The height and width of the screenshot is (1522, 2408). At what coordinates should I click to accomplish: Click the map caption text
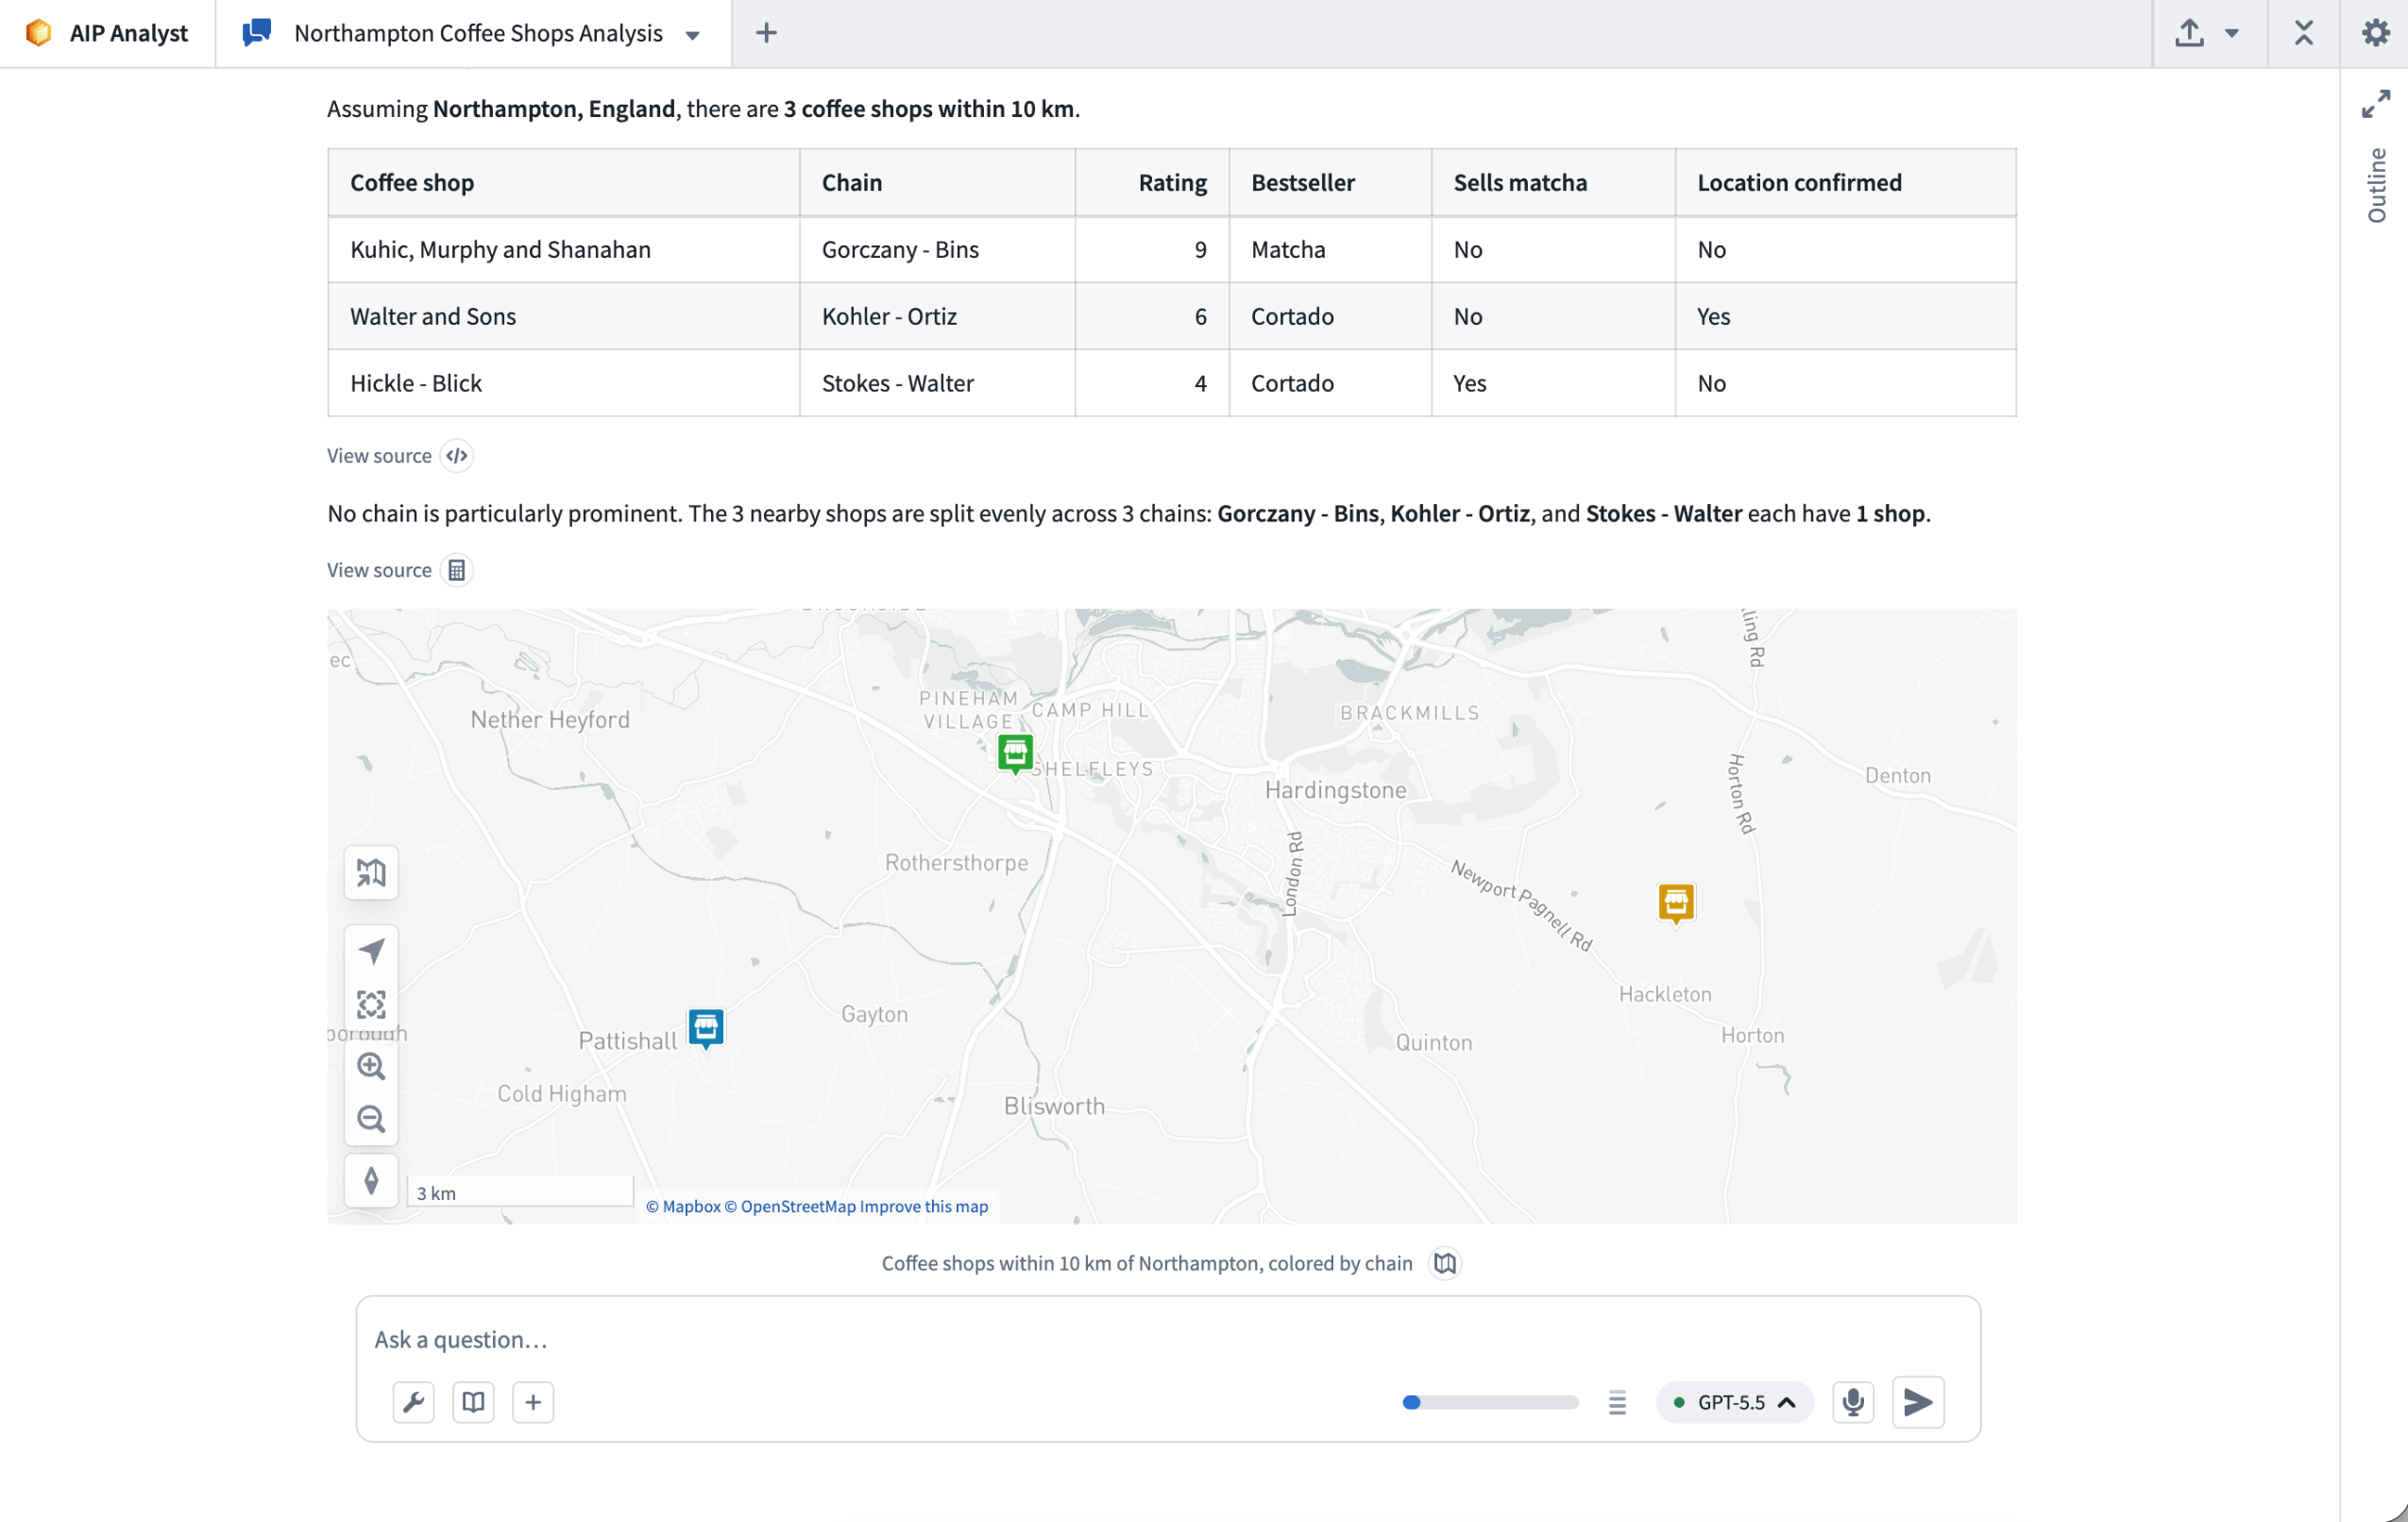(1147, 1263)
